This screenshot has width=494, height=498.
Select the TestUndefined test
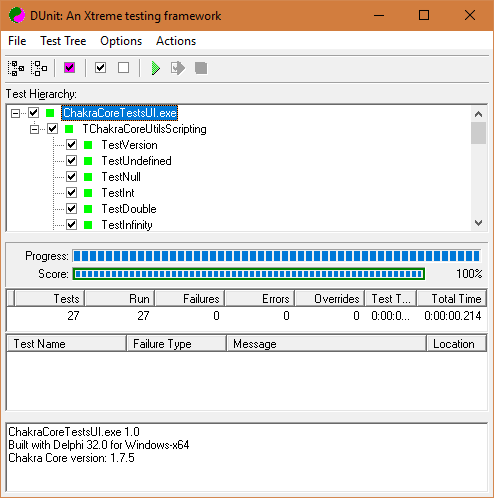[136, 161]
